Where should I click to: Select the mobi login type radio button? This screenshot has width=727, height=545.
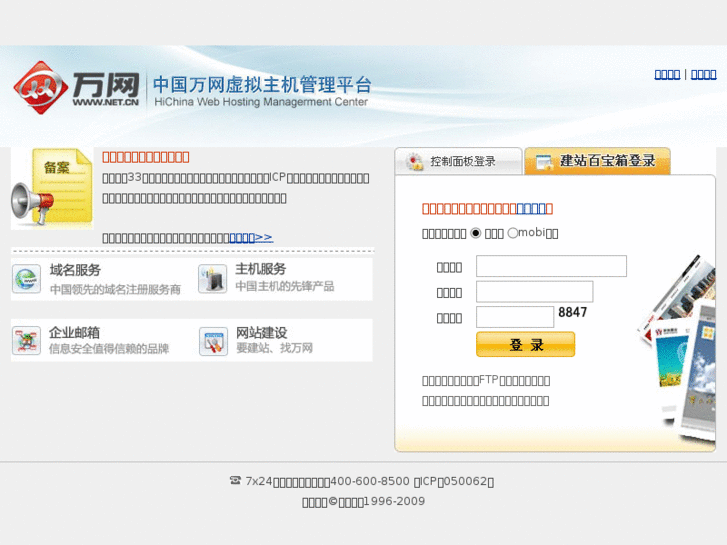pos(512,233)
